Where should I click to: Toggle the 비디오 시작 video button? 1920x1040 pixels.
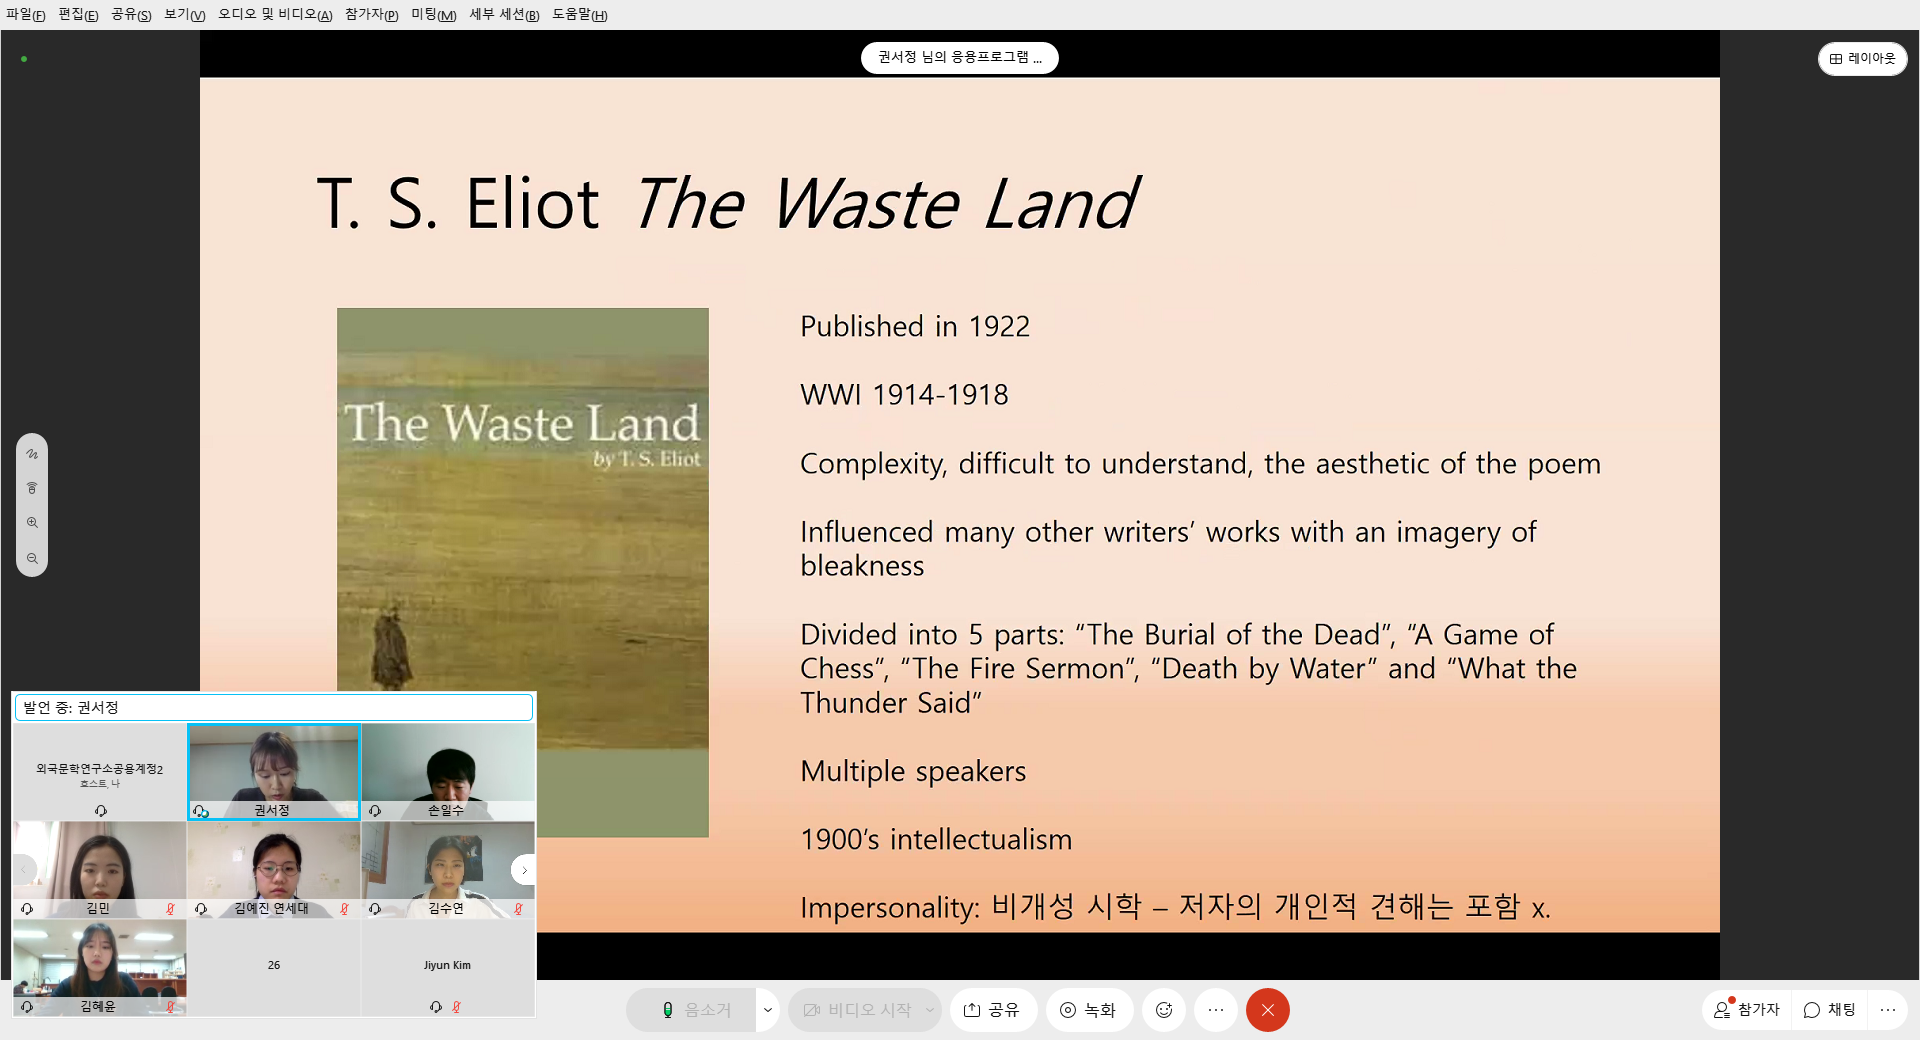857,1010
